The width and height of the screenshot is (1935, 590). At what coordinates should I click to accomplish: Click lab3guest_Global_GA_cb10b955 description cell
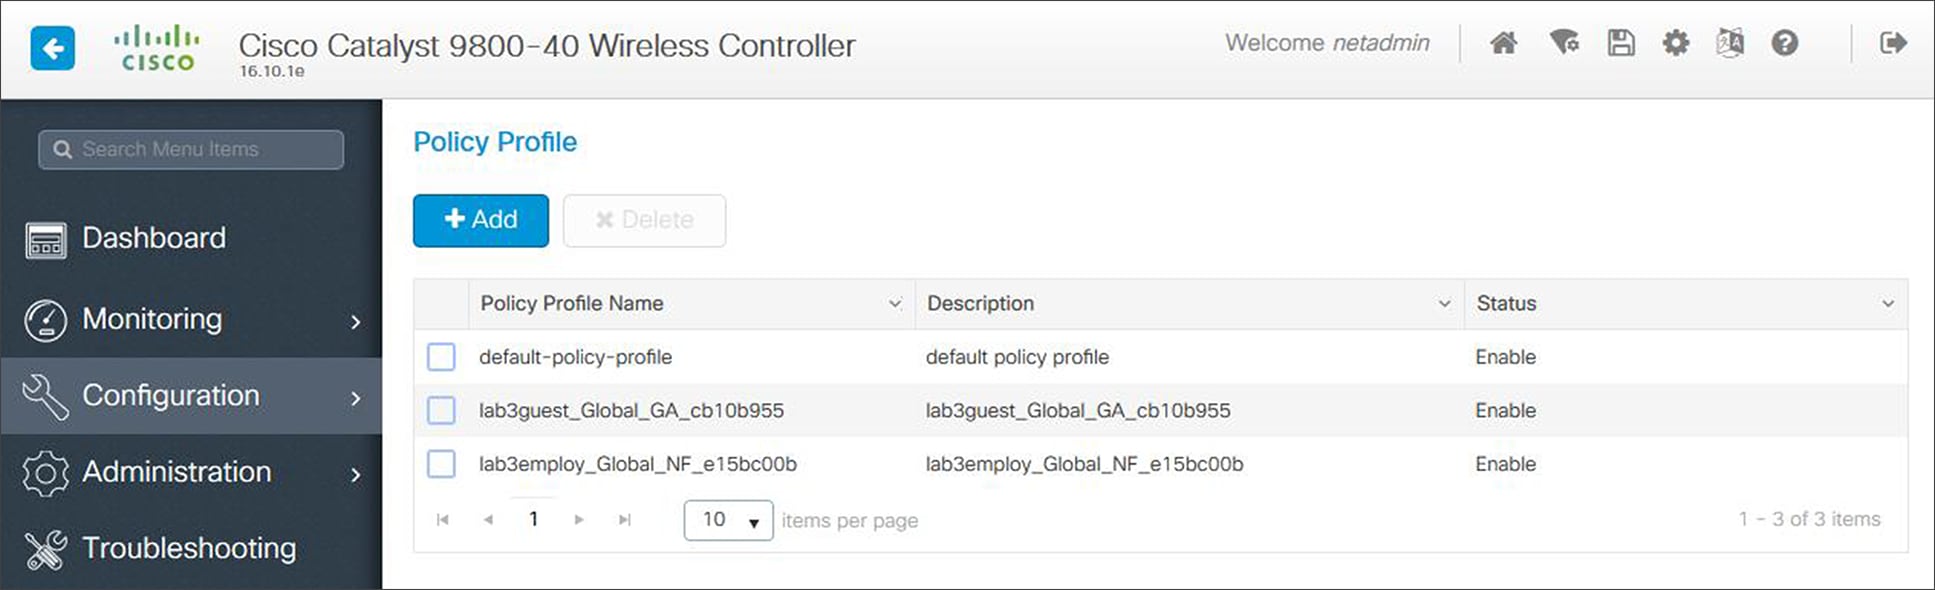pos(1078,410)
